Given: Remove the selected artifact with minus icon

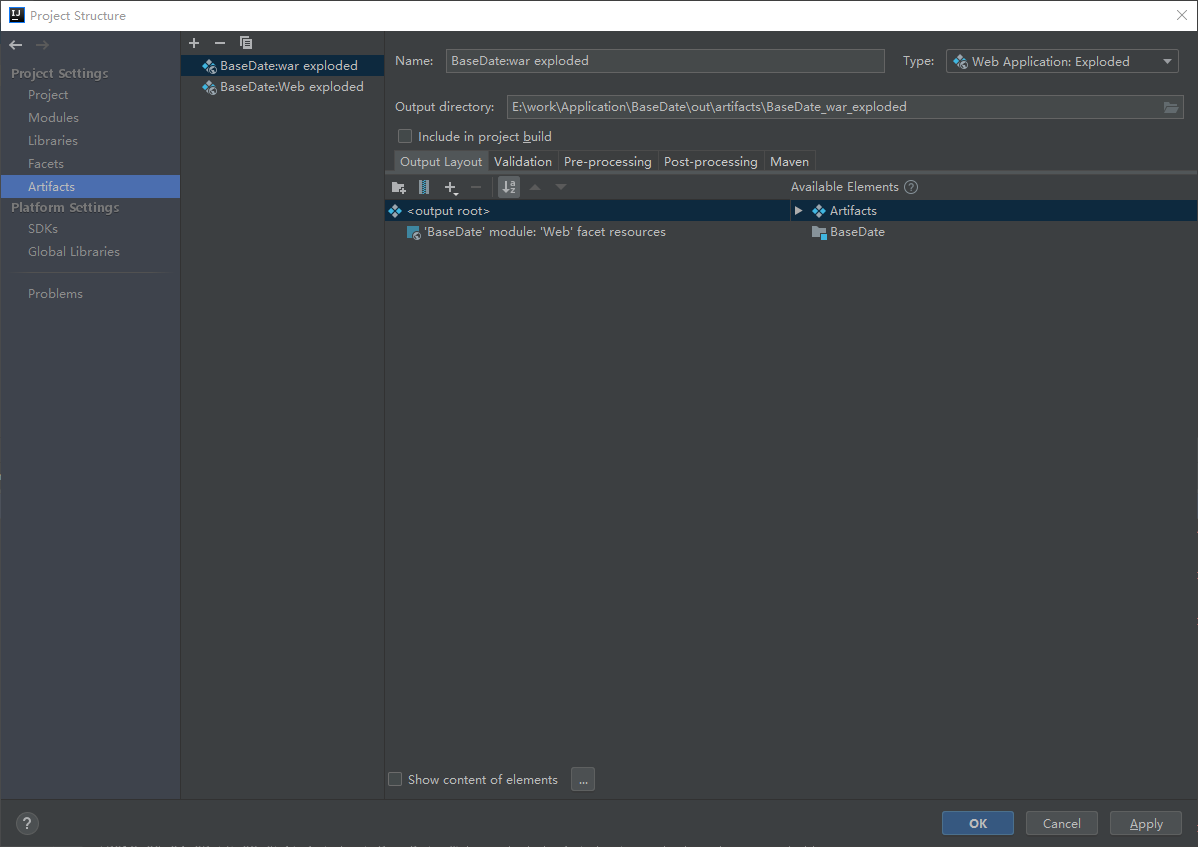Looking at the screenshot, I should (220, 43).
